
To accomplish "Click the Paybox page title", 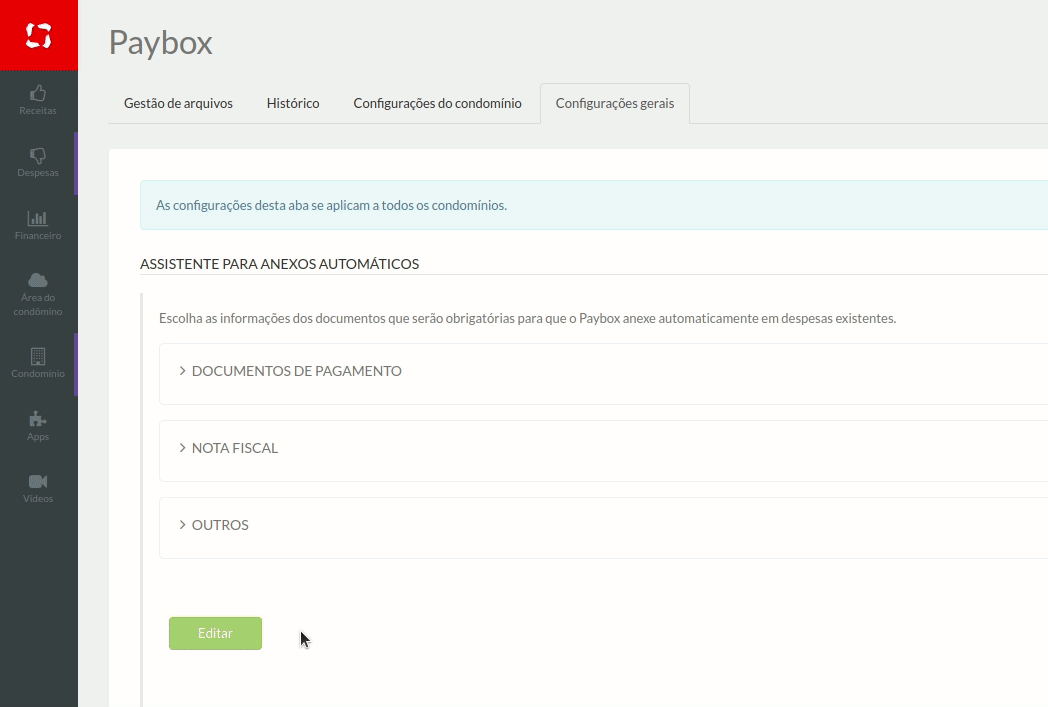I will pyautogui.click(x=160, y=43).
